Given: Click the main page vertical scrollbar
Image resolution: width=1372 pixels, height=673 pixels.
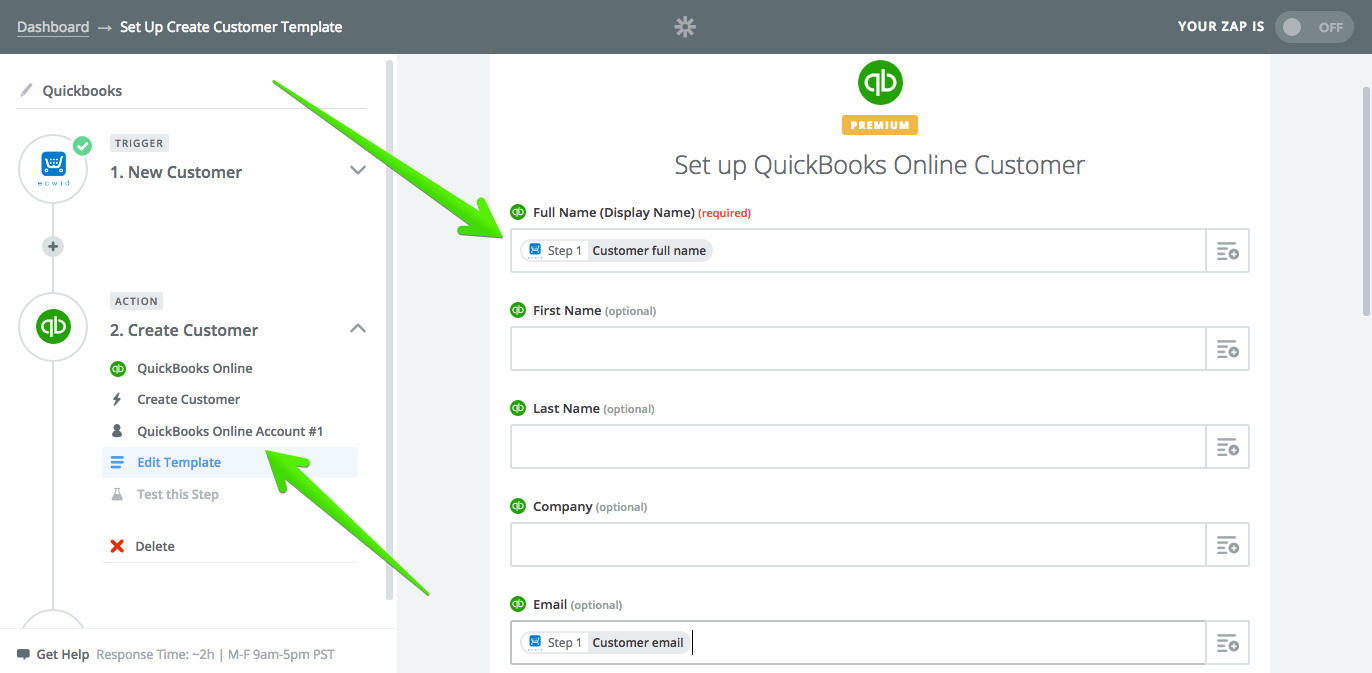Looking at the screenshot, I should tap(1366, 200).
